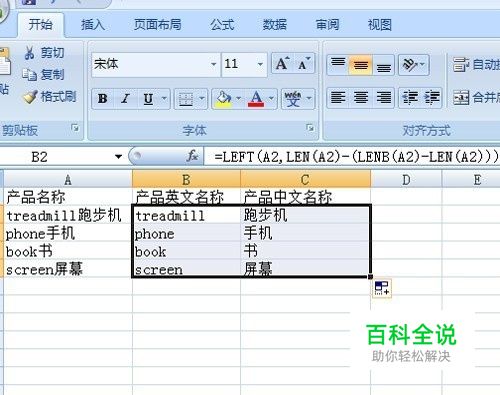Viewport: 500px width, 395px height.
Task: Toggle bold formatting
Action: coord(103,99)
